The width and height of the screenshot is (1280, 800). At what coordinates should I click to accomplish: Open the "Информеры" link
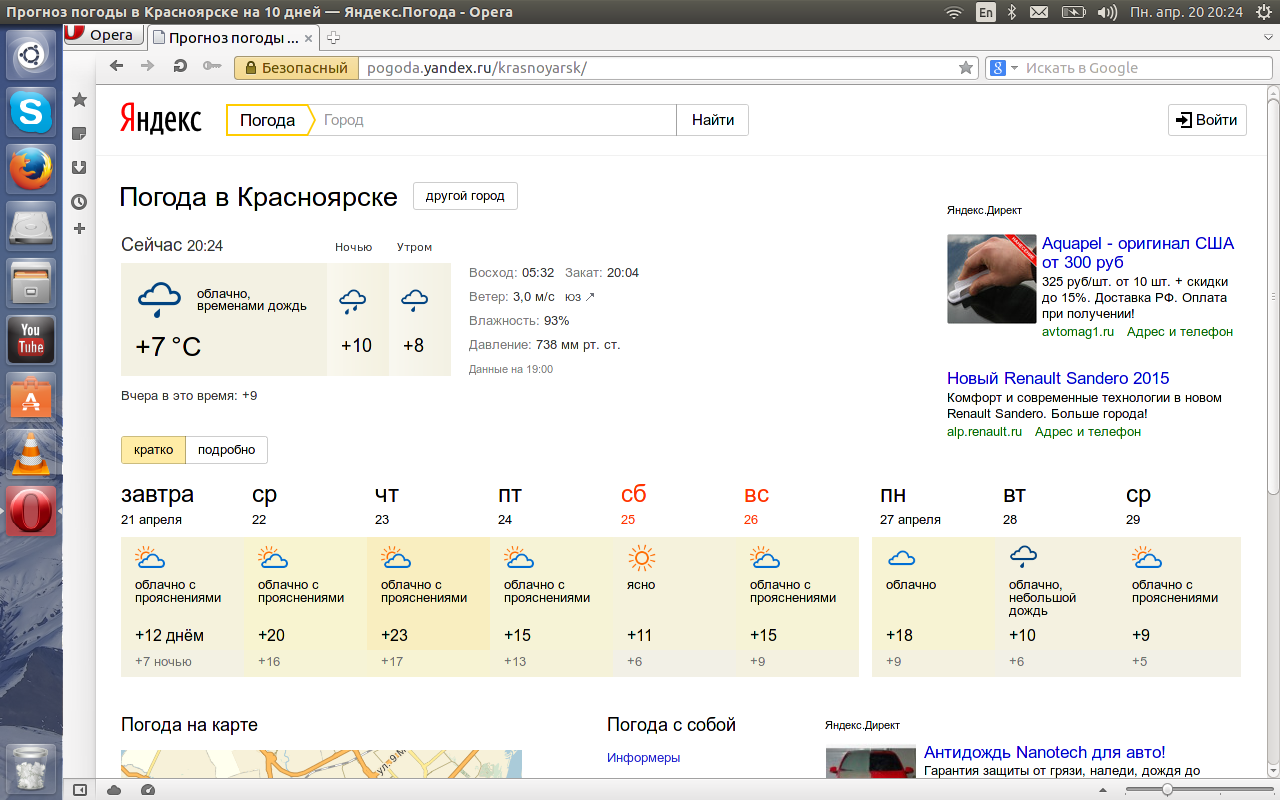[x=643, y=758]
